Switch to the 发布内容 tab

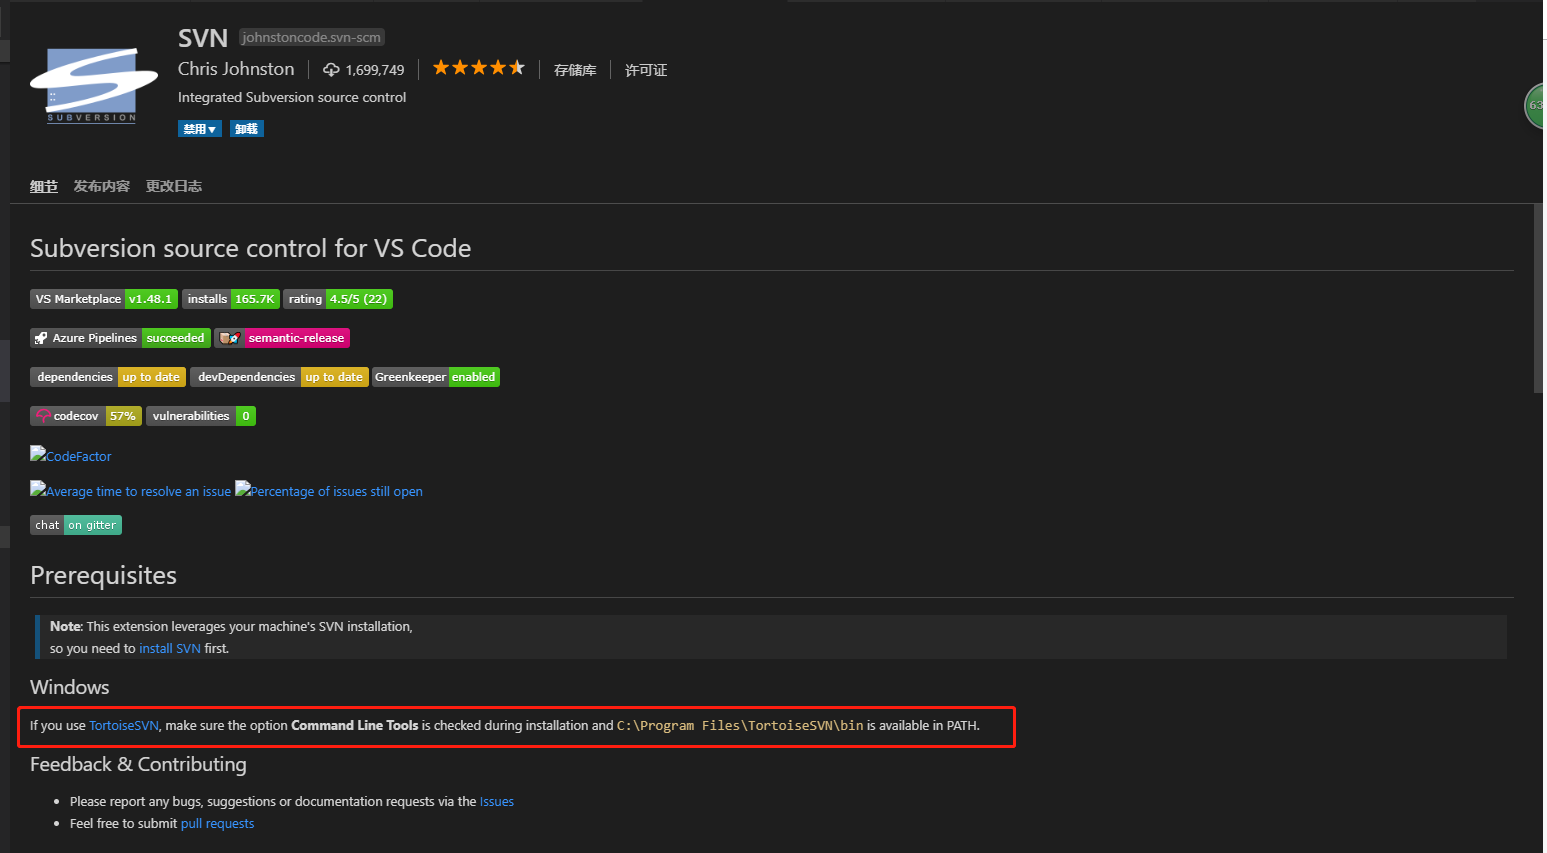point(102,186)
